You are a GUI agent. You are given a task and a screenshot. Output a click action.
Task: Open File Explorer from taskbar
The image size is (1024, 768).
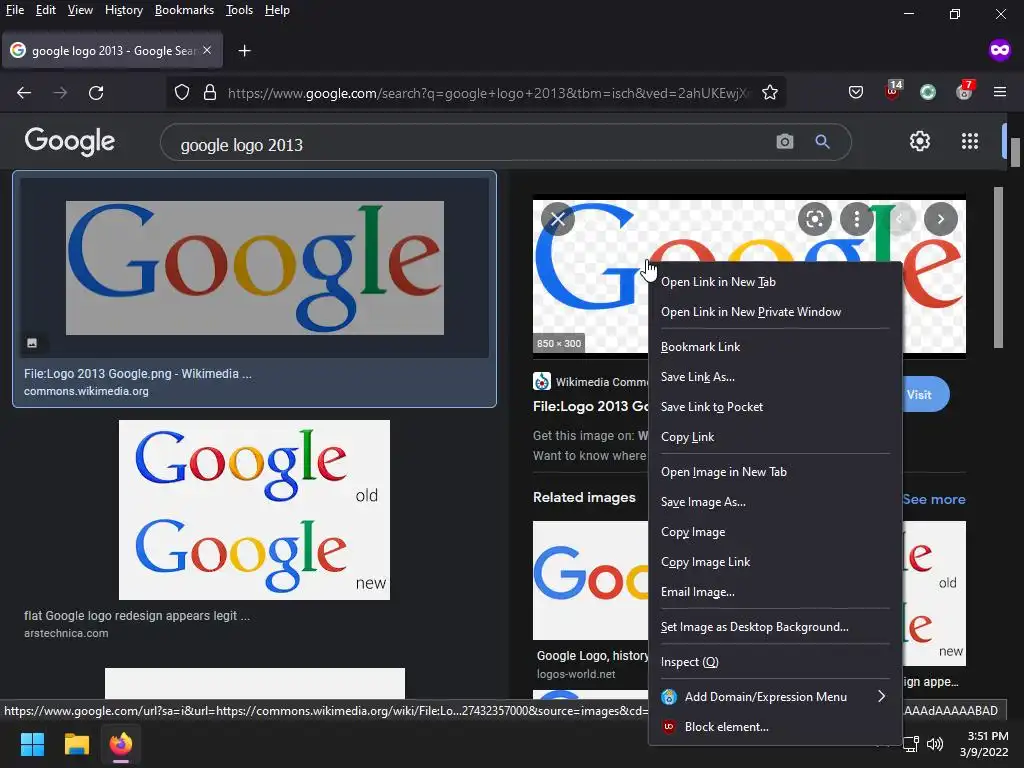(x=76, y=744)
